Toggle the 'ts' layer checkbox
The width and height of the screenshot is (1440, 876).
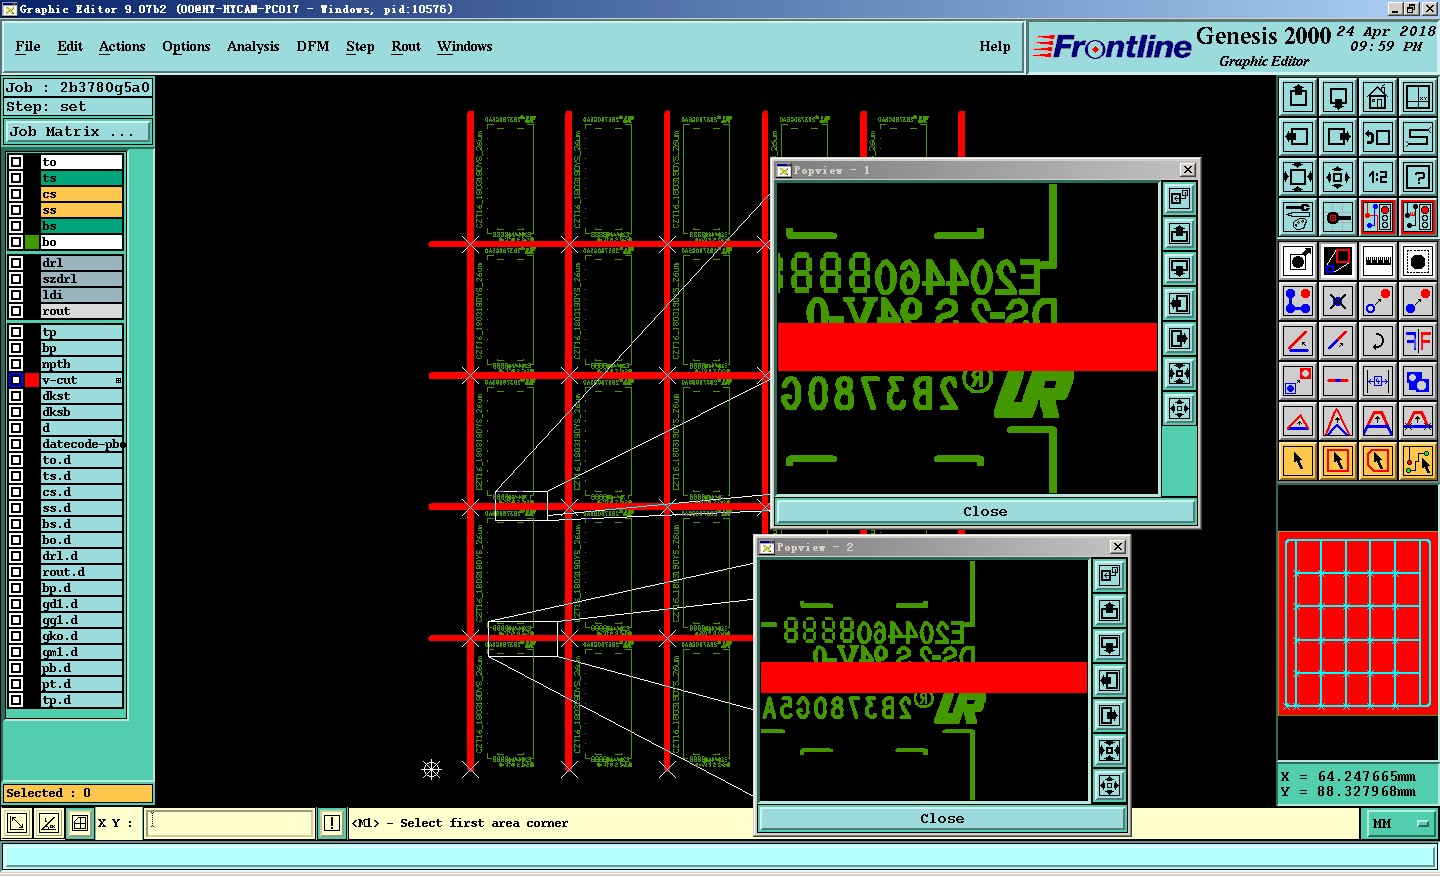coord(16,178)
